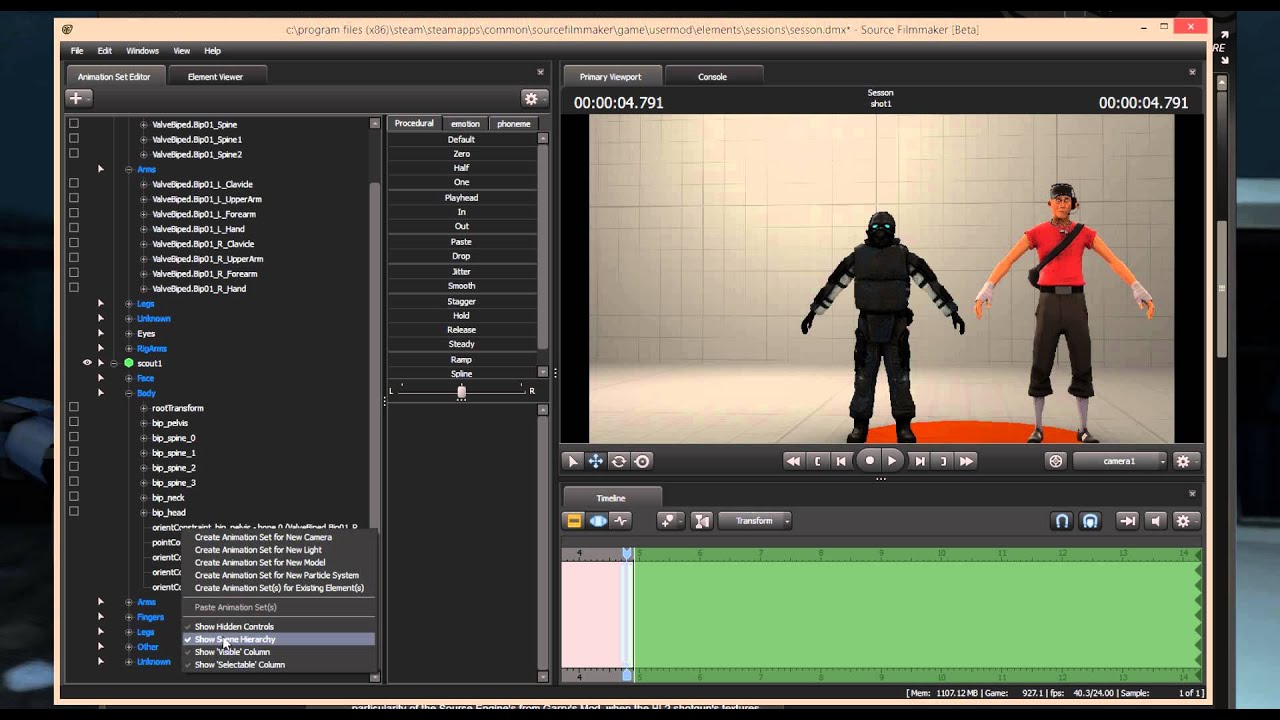Open the File menu

tap(76, 51)
